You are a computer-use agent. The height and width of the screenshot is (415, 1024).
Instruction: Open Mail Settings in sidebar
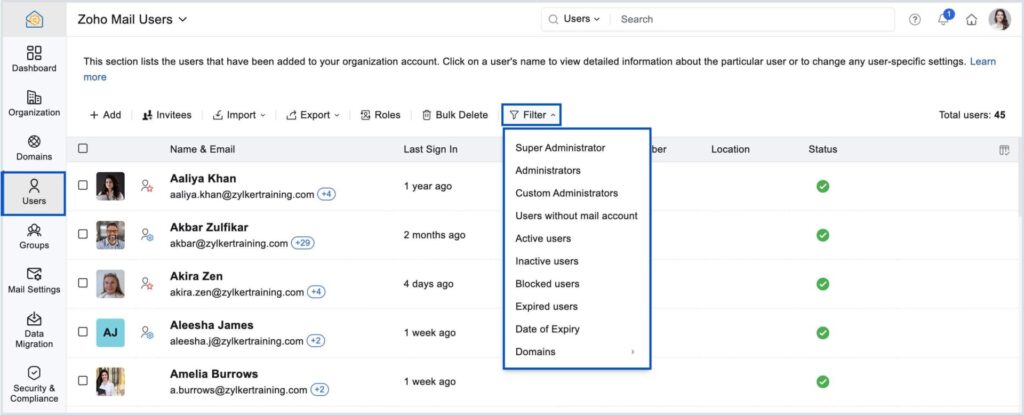point(34,280)
